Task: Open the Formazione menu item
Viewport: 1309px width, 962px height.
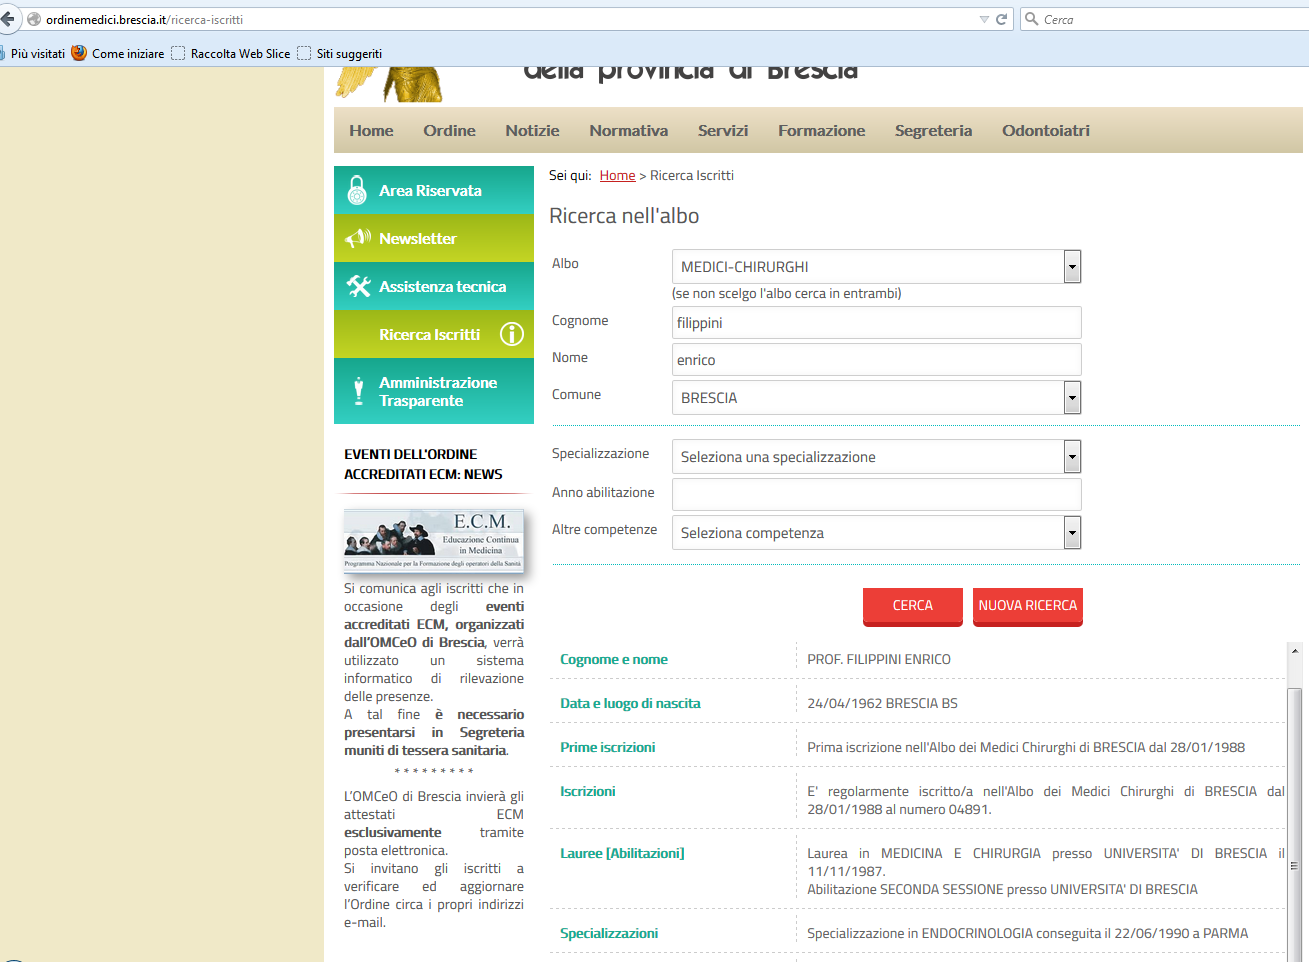Action: pyautogui.click(x=821, y=130)
